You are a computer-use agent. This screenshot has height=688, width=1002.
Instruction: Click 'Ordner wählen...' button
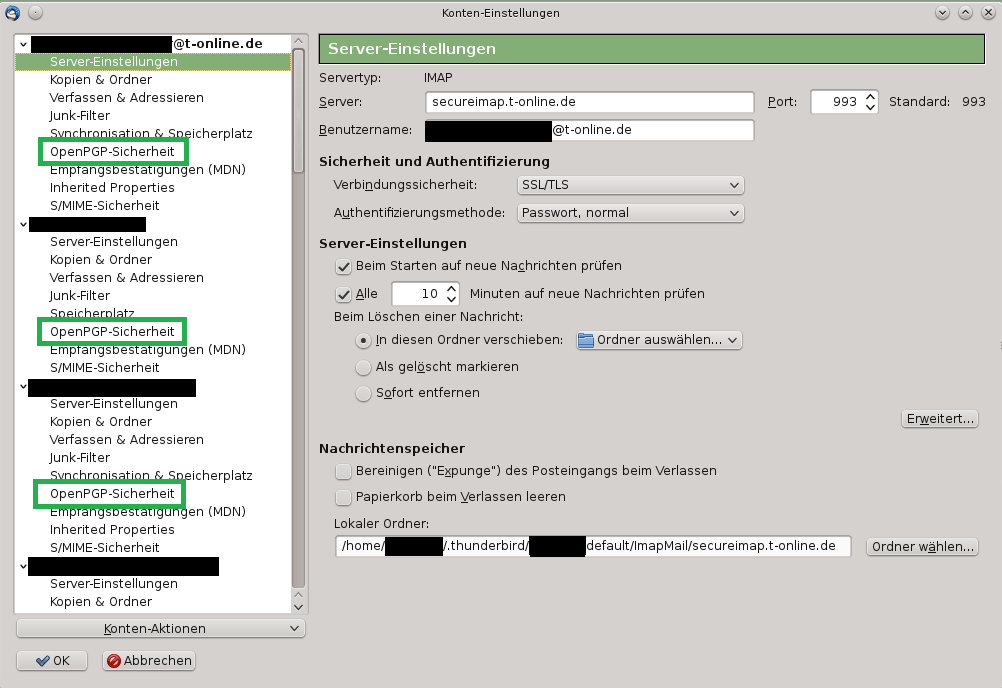[923, 546]
